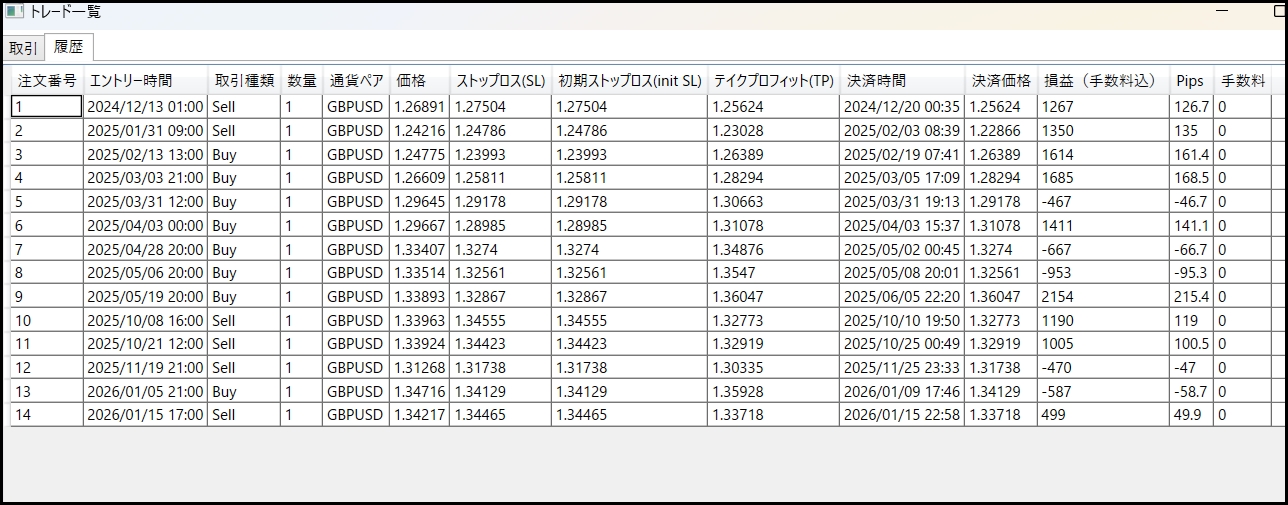Select row 14 order number cell
Viewport: 1288px width, 505px height.
[x=46, y=415]
